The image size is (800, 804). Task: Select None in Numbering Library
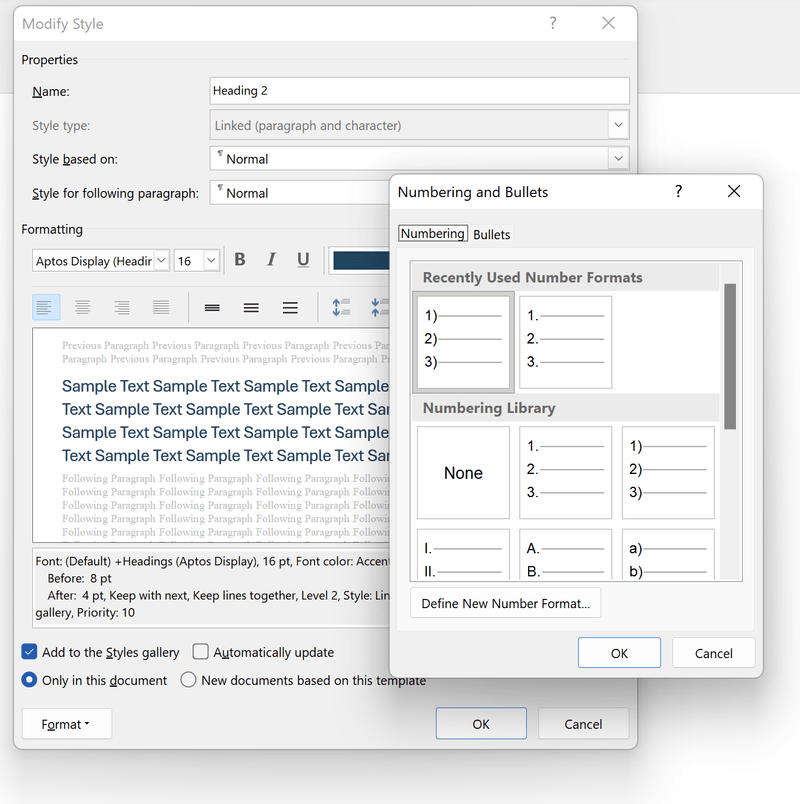pyautogui.click(x=463, y=472)
